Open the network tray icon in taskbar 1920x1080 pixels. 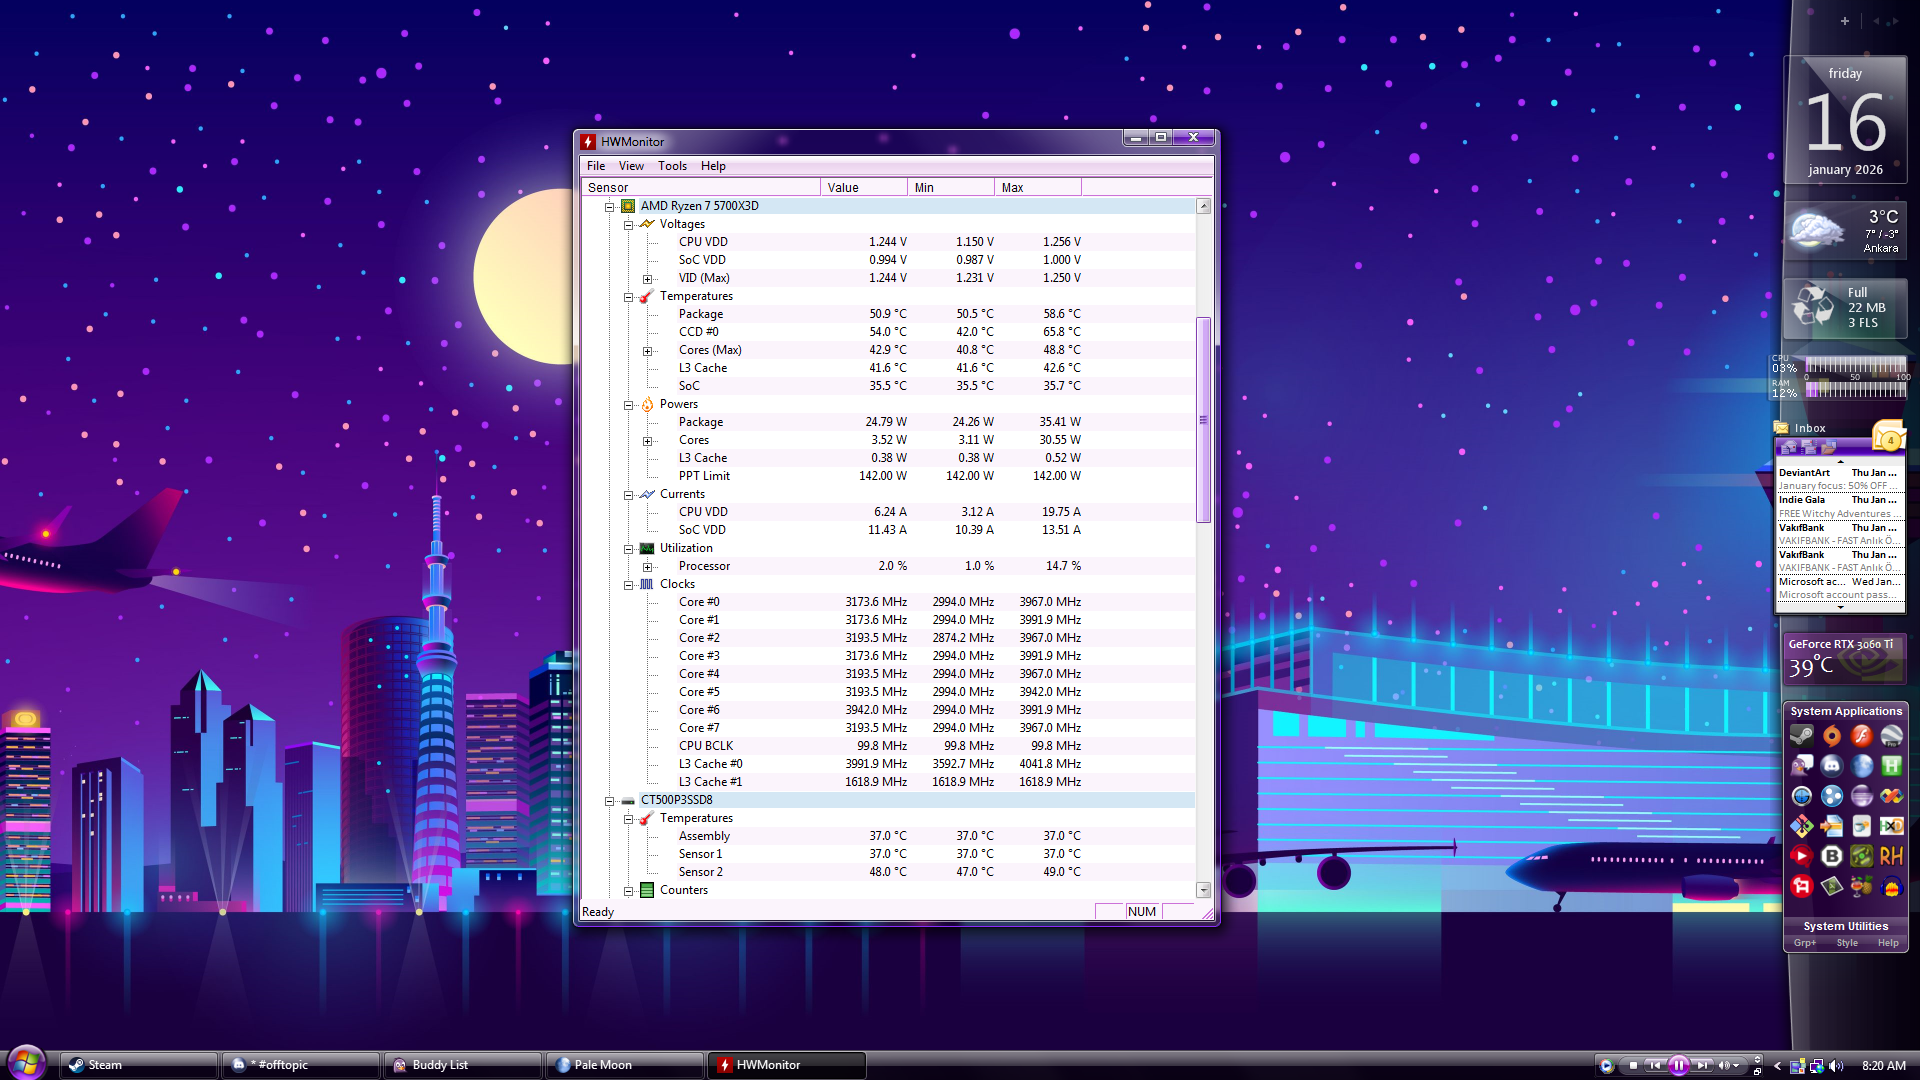tap(1816, 1066)
